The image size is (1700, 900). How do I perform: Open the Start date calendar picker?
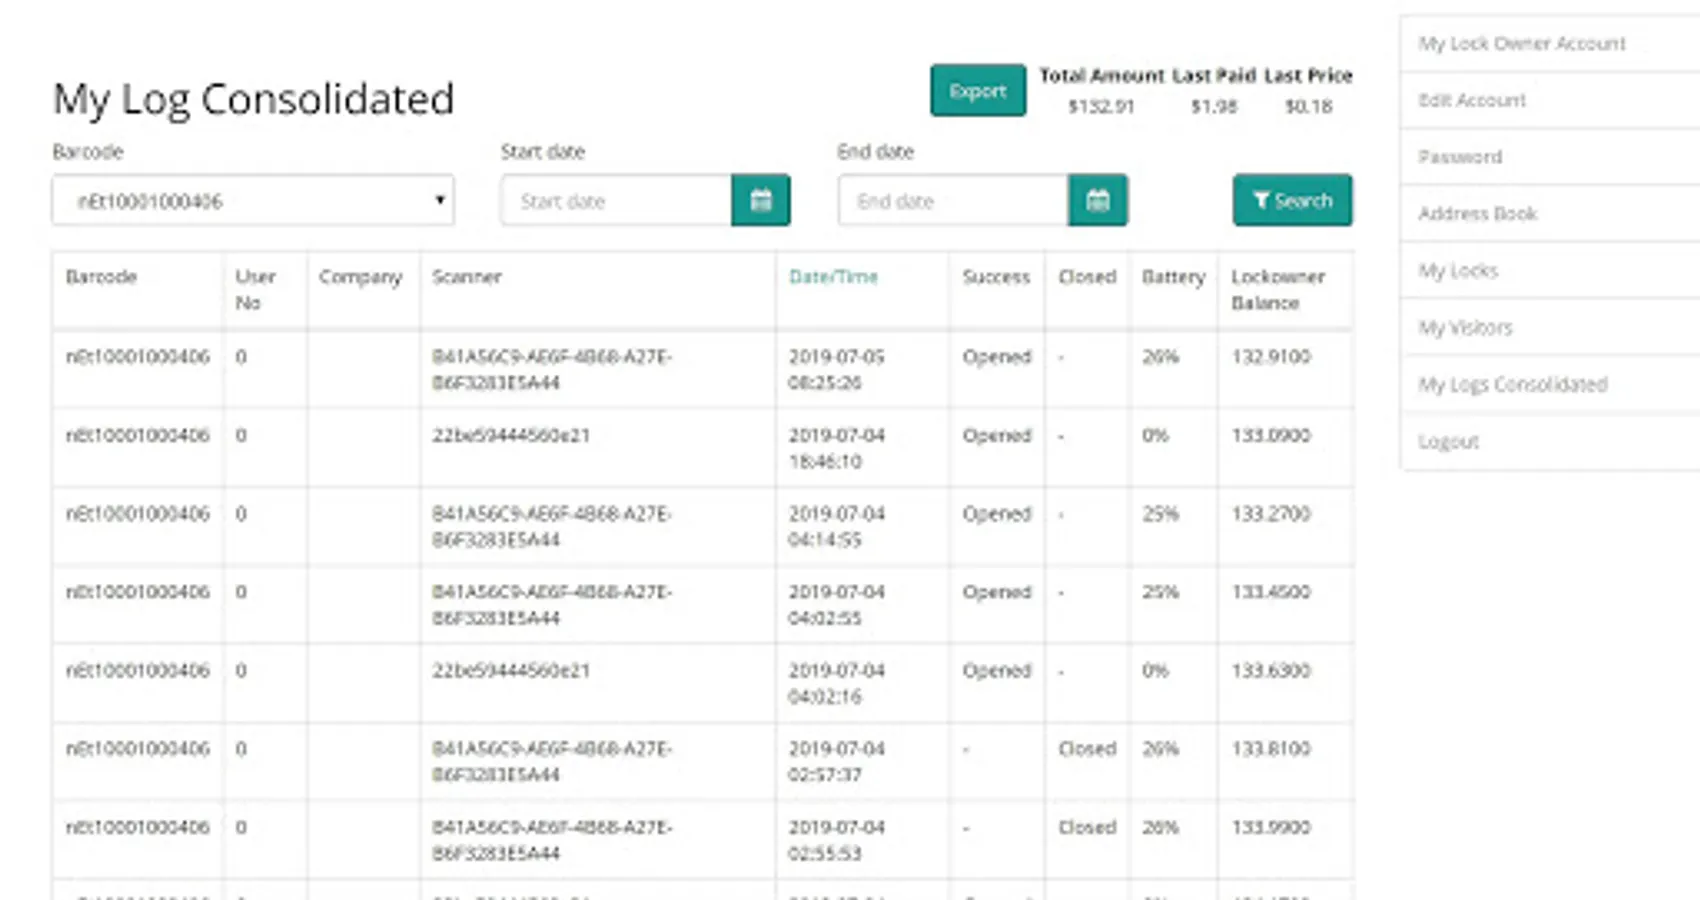coord(761,200)
